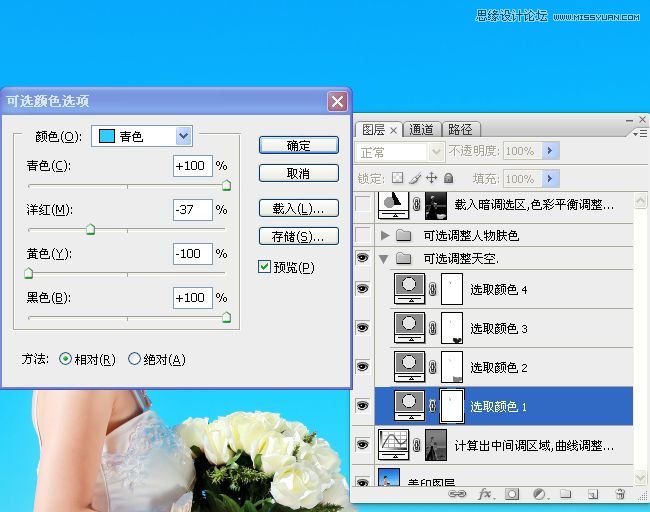Click mask link icon on 选取颜色 4

coord(433,289)
